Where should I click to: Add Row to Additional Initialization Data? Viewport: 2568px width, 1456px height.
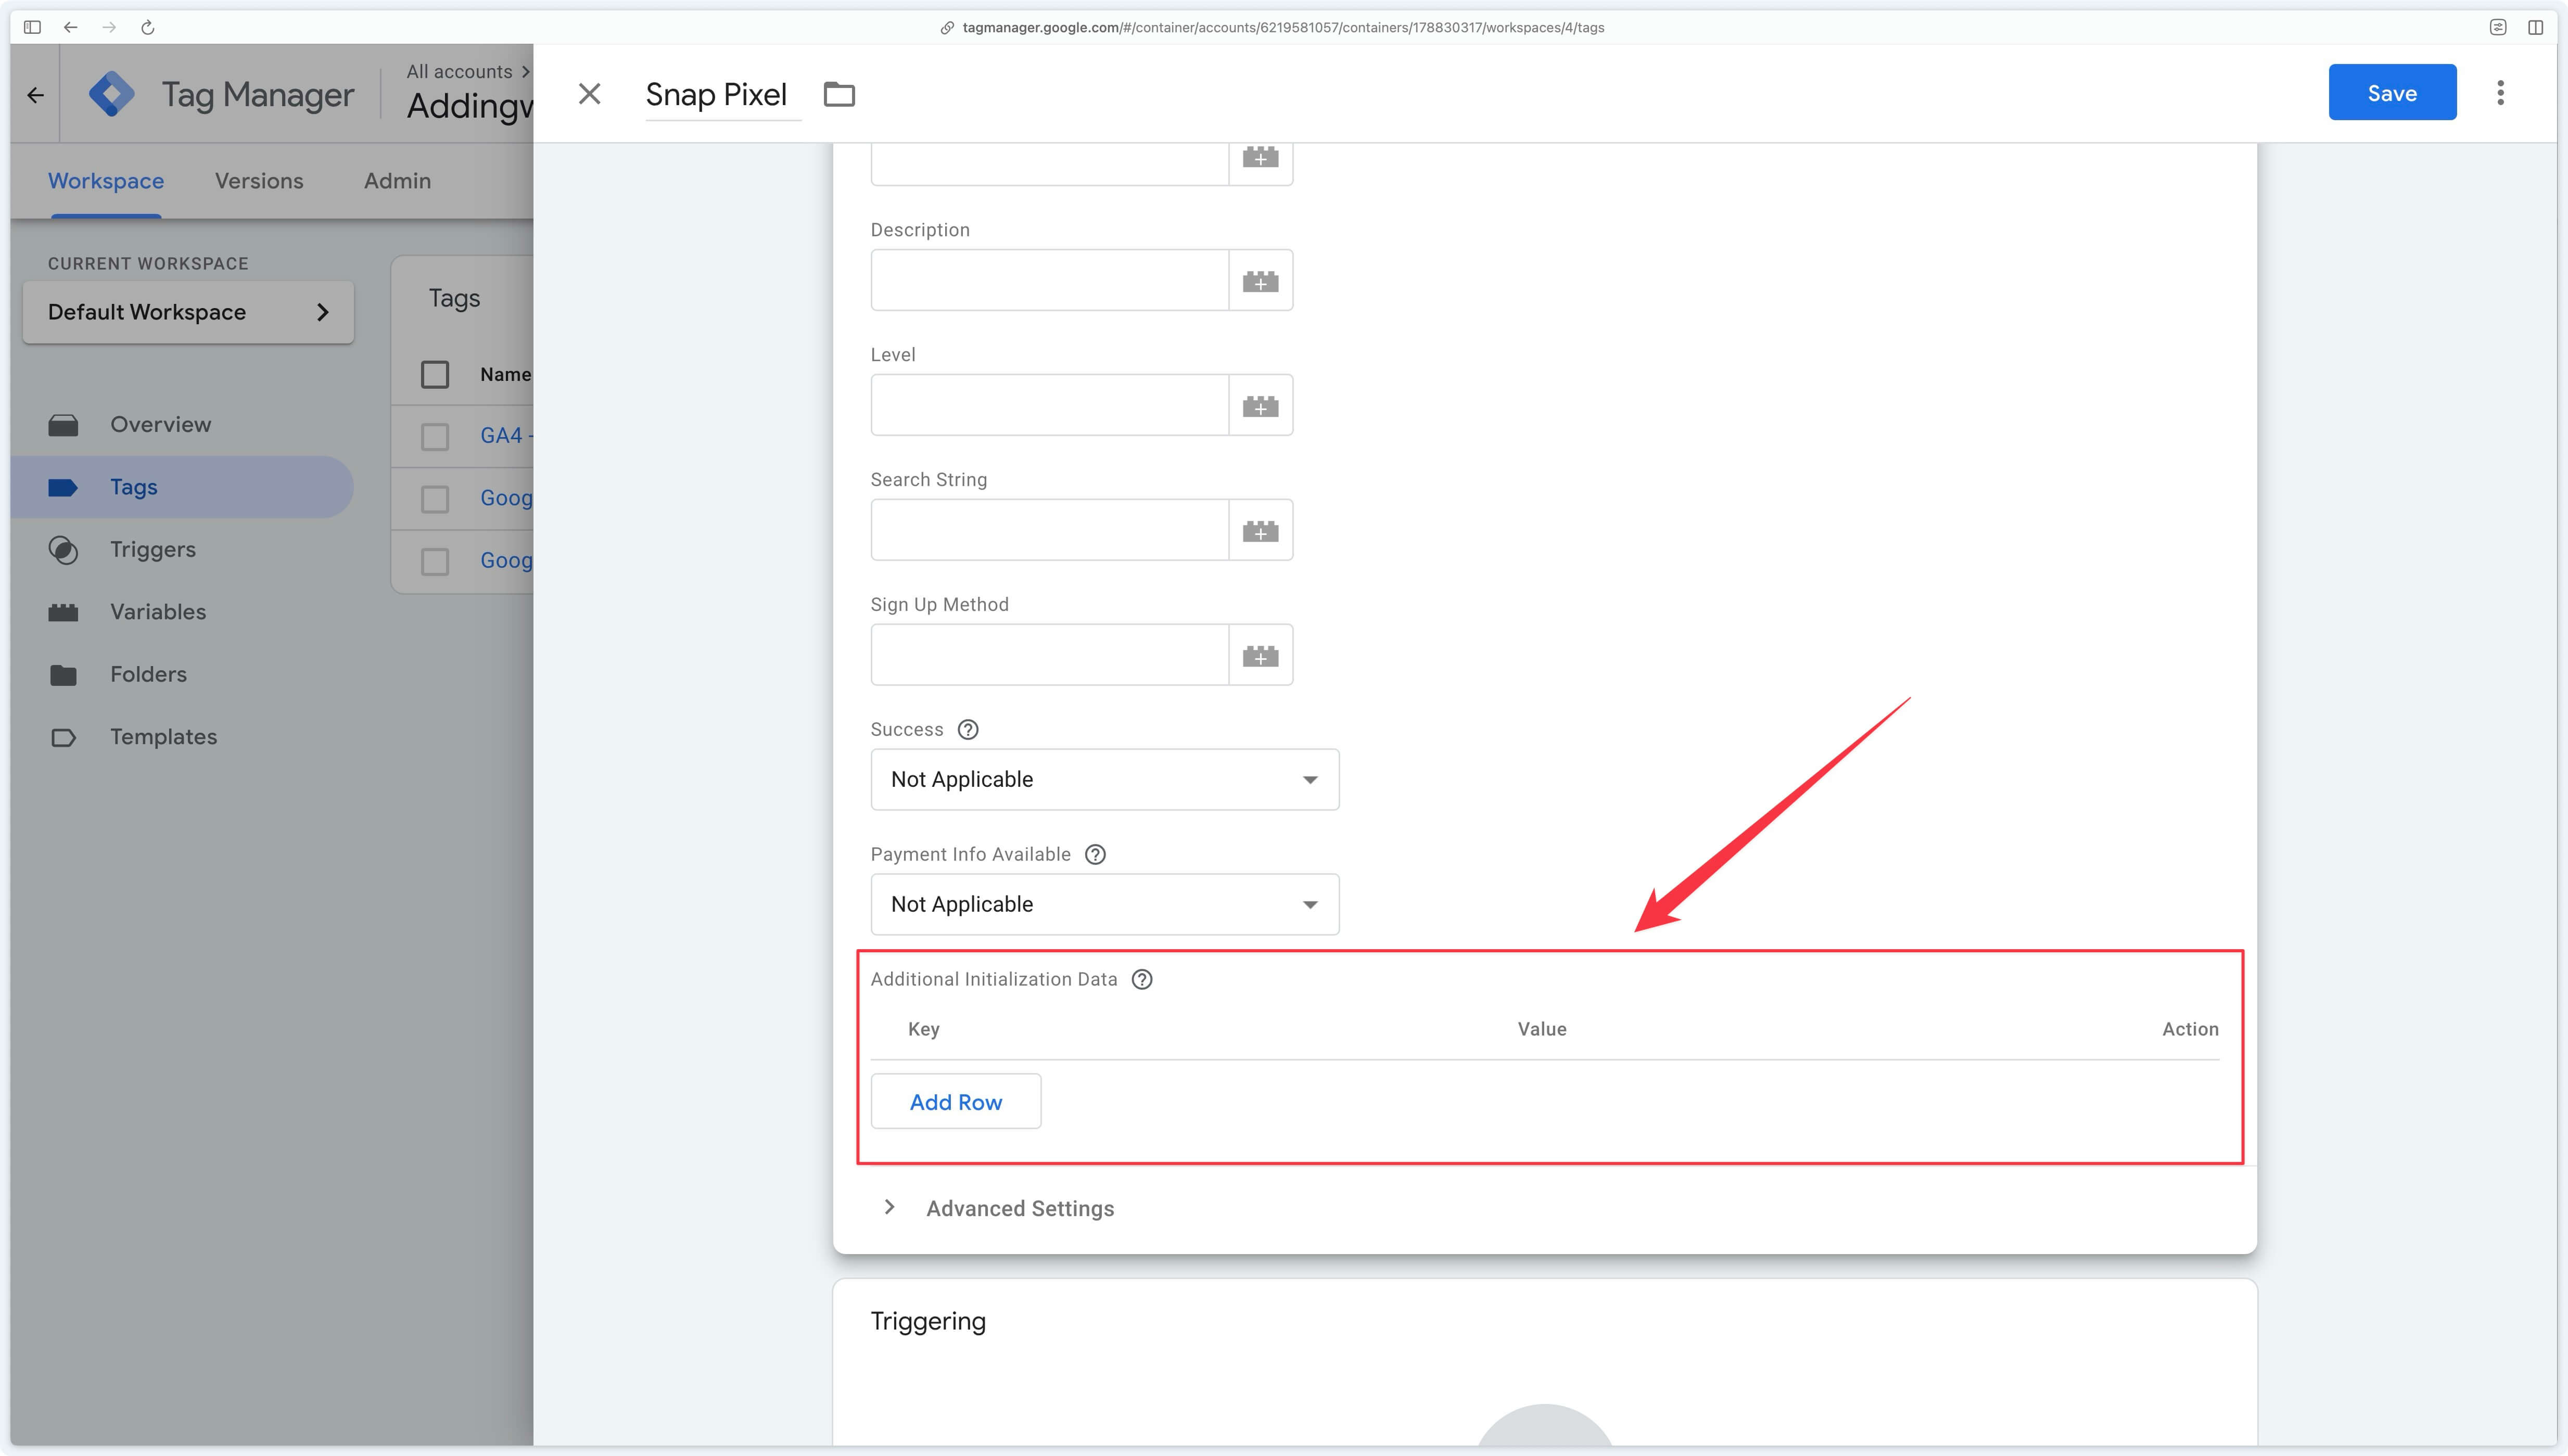(x=955, y=1102)
